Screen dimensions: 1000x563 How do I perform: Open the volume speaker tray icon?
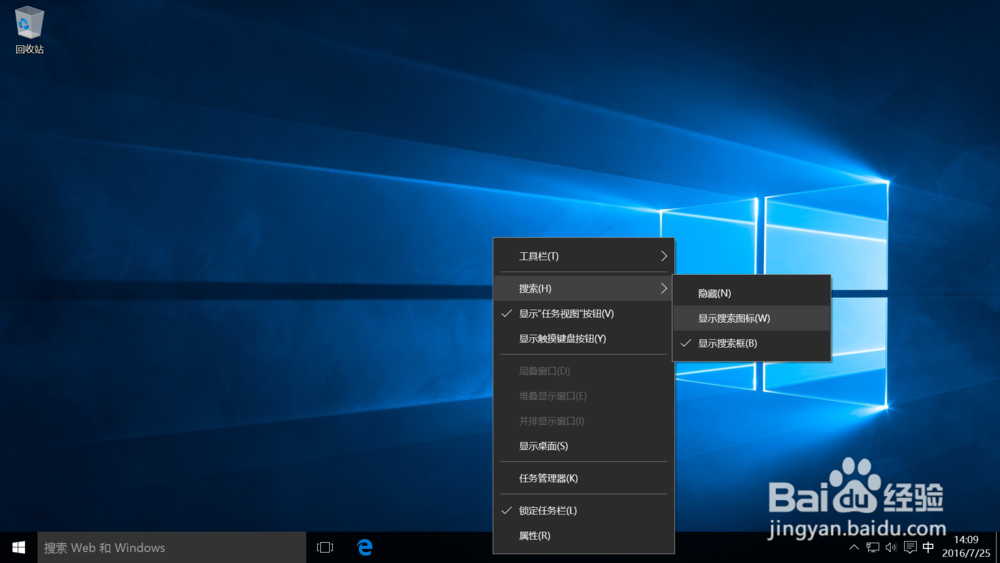click(891, 547)
